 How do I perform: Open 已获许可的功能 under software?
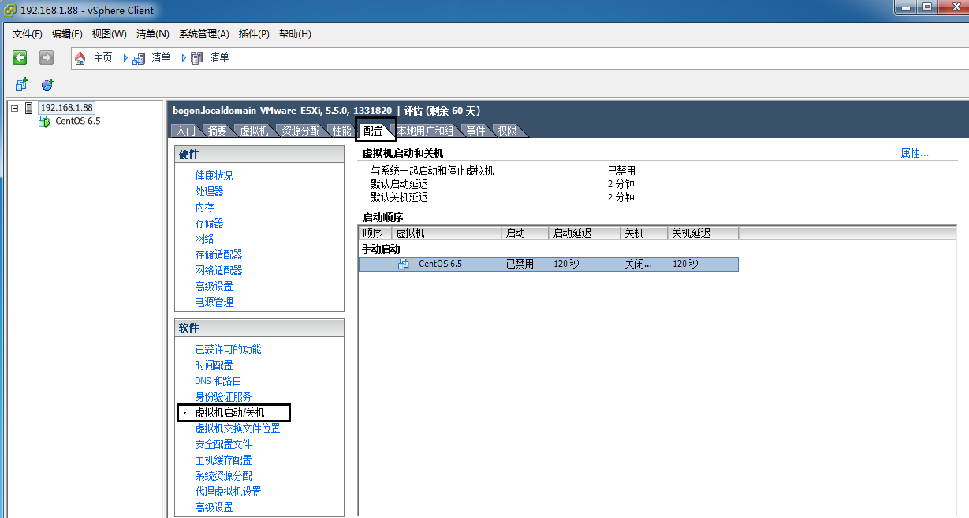click(228, 349)
